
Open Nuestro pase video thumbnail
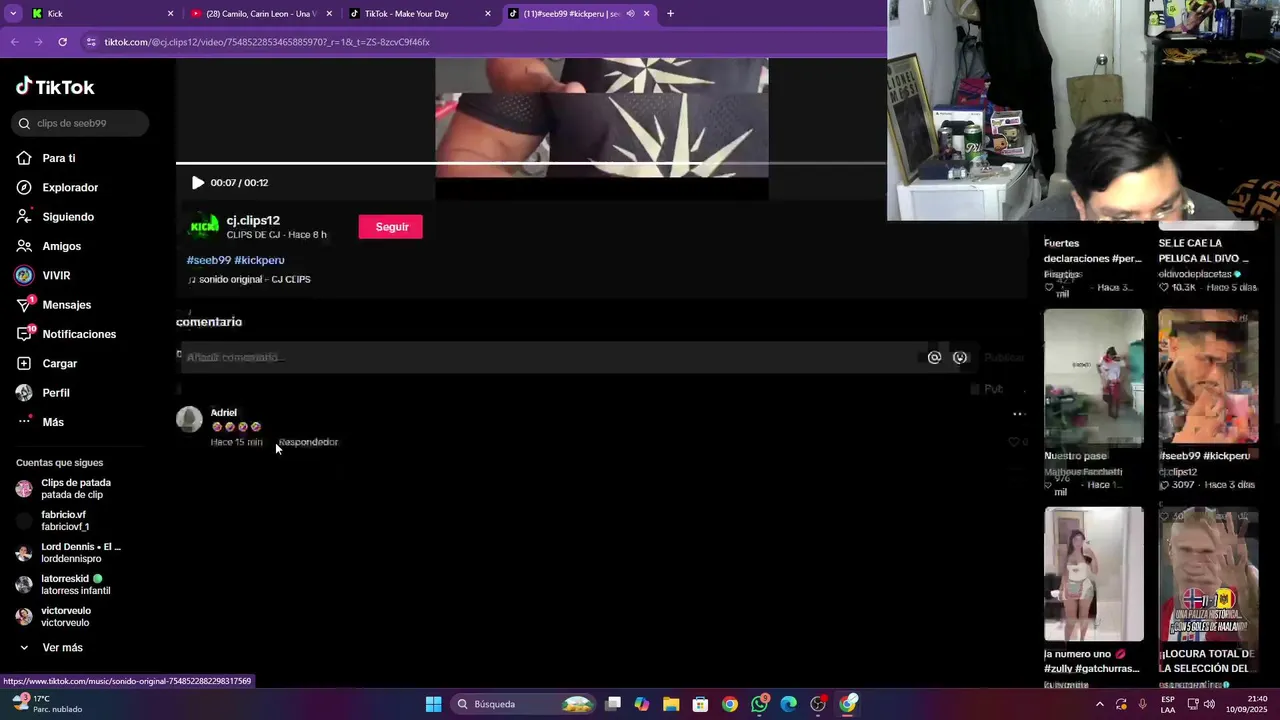pyautogui.click(x=1093, y=377)
